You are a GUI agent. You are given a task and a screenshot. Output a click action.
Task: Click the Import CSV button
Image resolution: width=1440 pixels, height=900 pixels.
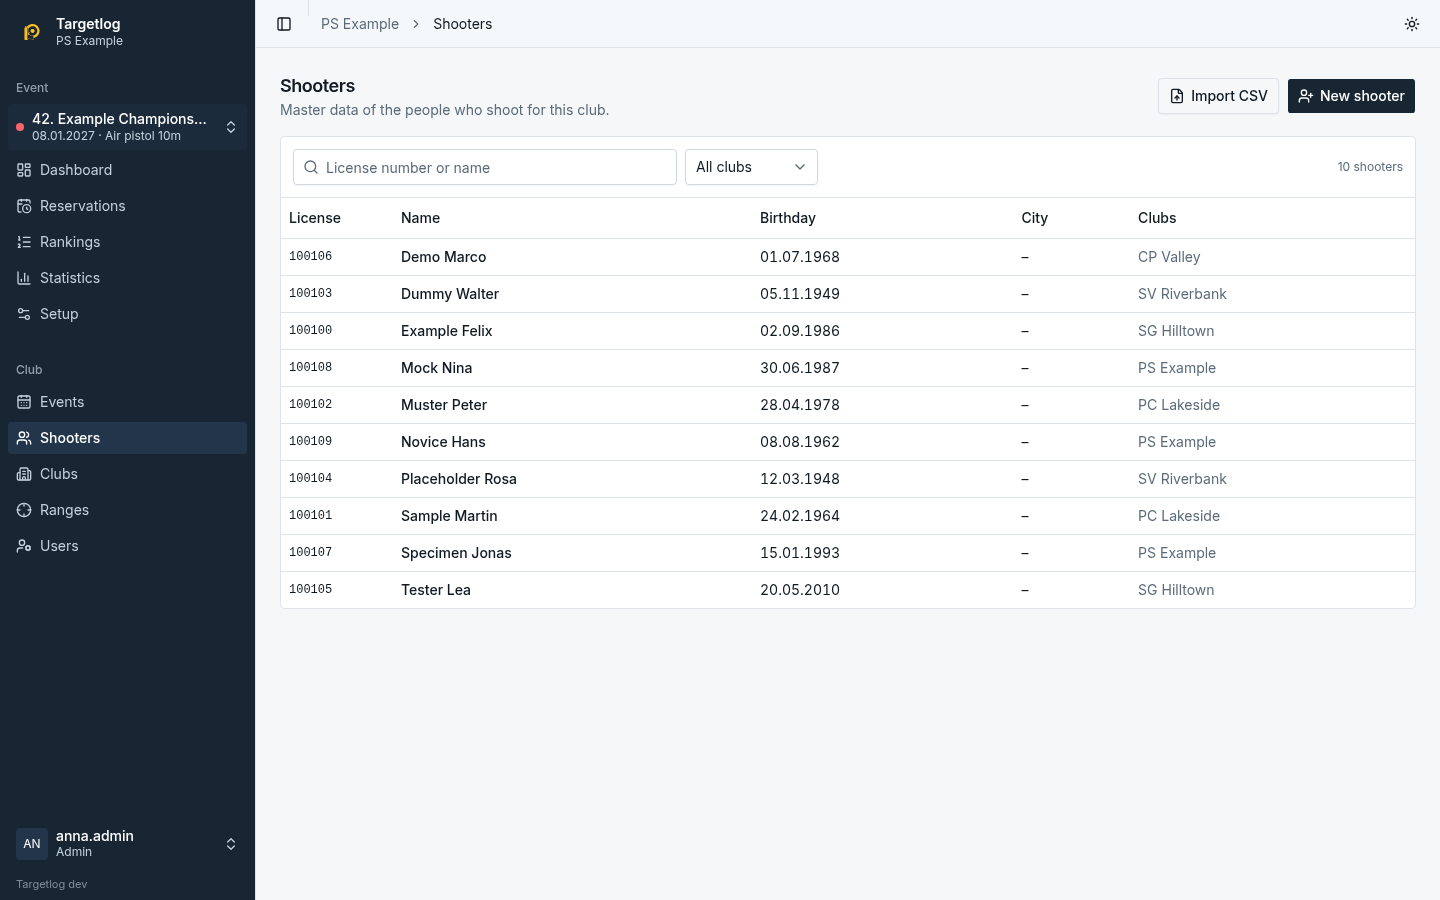(x=1218, y=96)
